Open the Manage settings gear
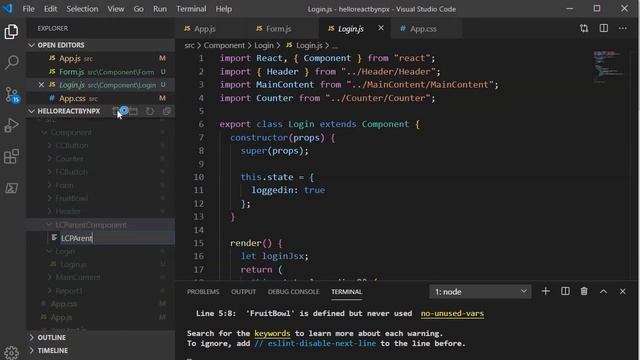 [11, 353]
